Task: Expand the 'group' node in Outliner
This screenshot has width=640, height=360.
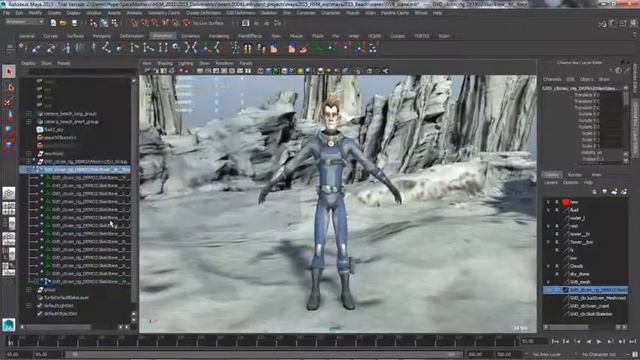Action: coord(28,290)
